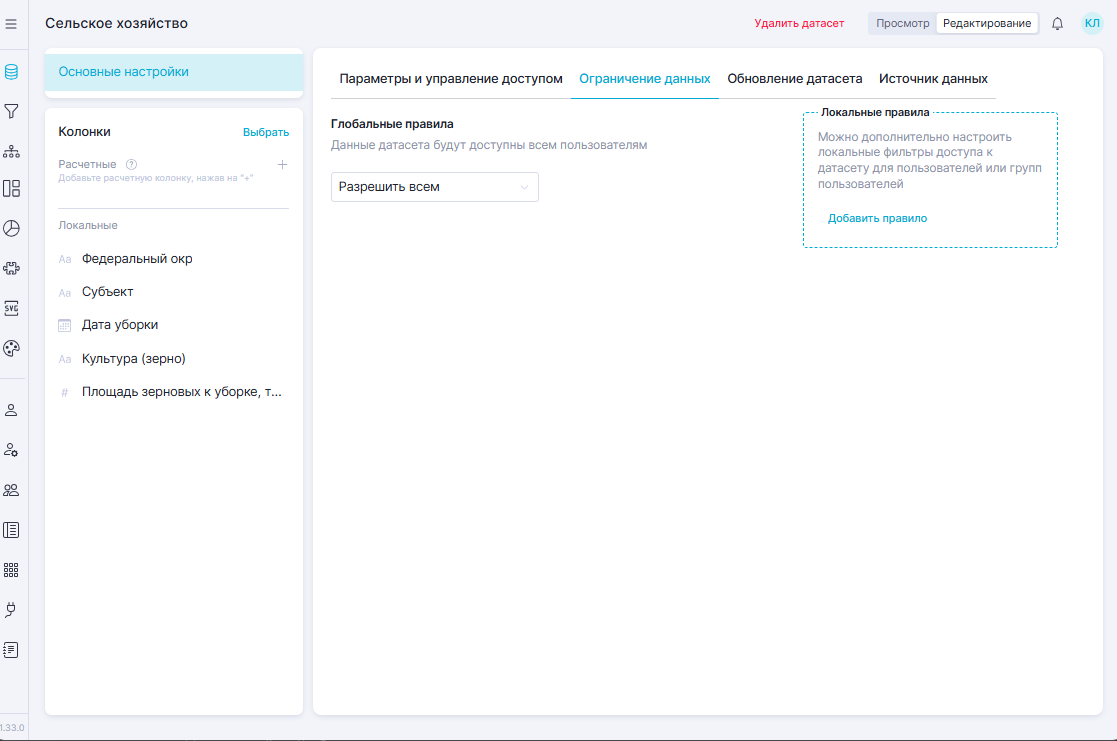
Task: Open the color palette sidebar icon
Action: (x=12, y=348)
